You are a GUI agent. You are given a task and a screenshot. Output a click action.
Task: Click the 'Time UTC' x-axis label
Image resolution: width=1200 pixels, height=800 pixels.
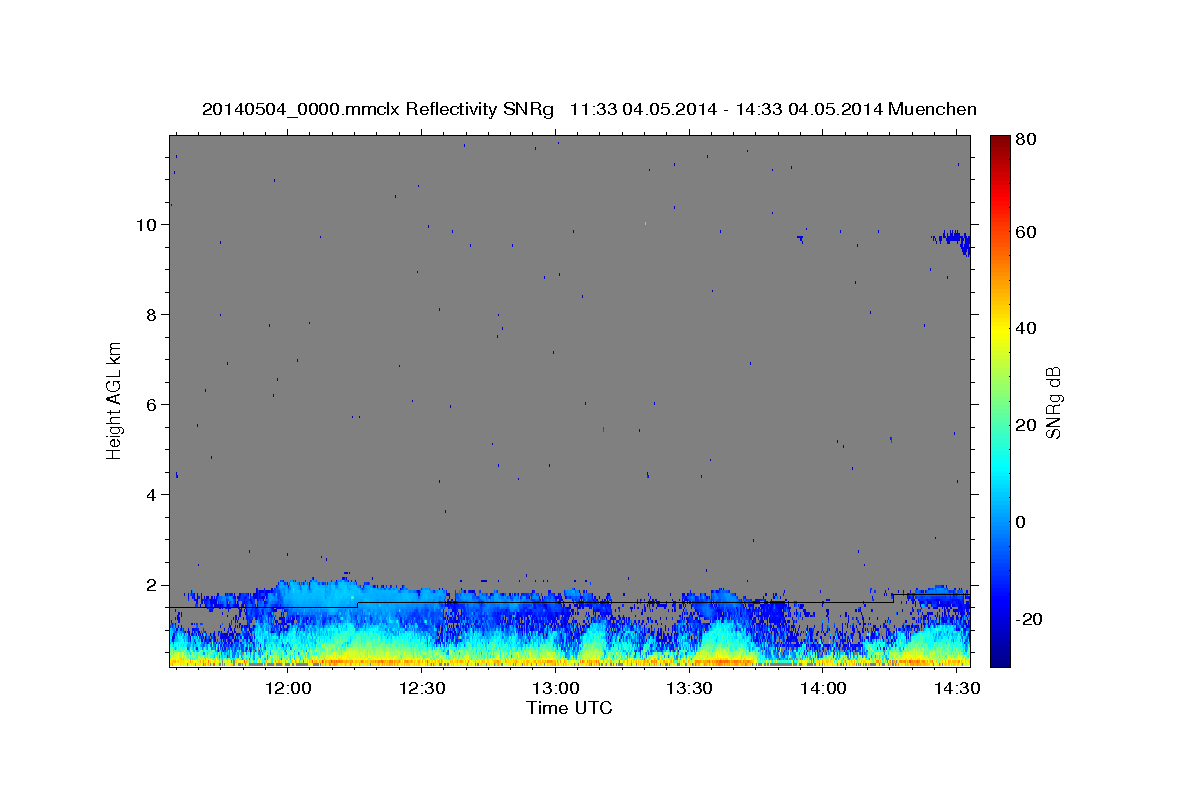pos(569,708)
